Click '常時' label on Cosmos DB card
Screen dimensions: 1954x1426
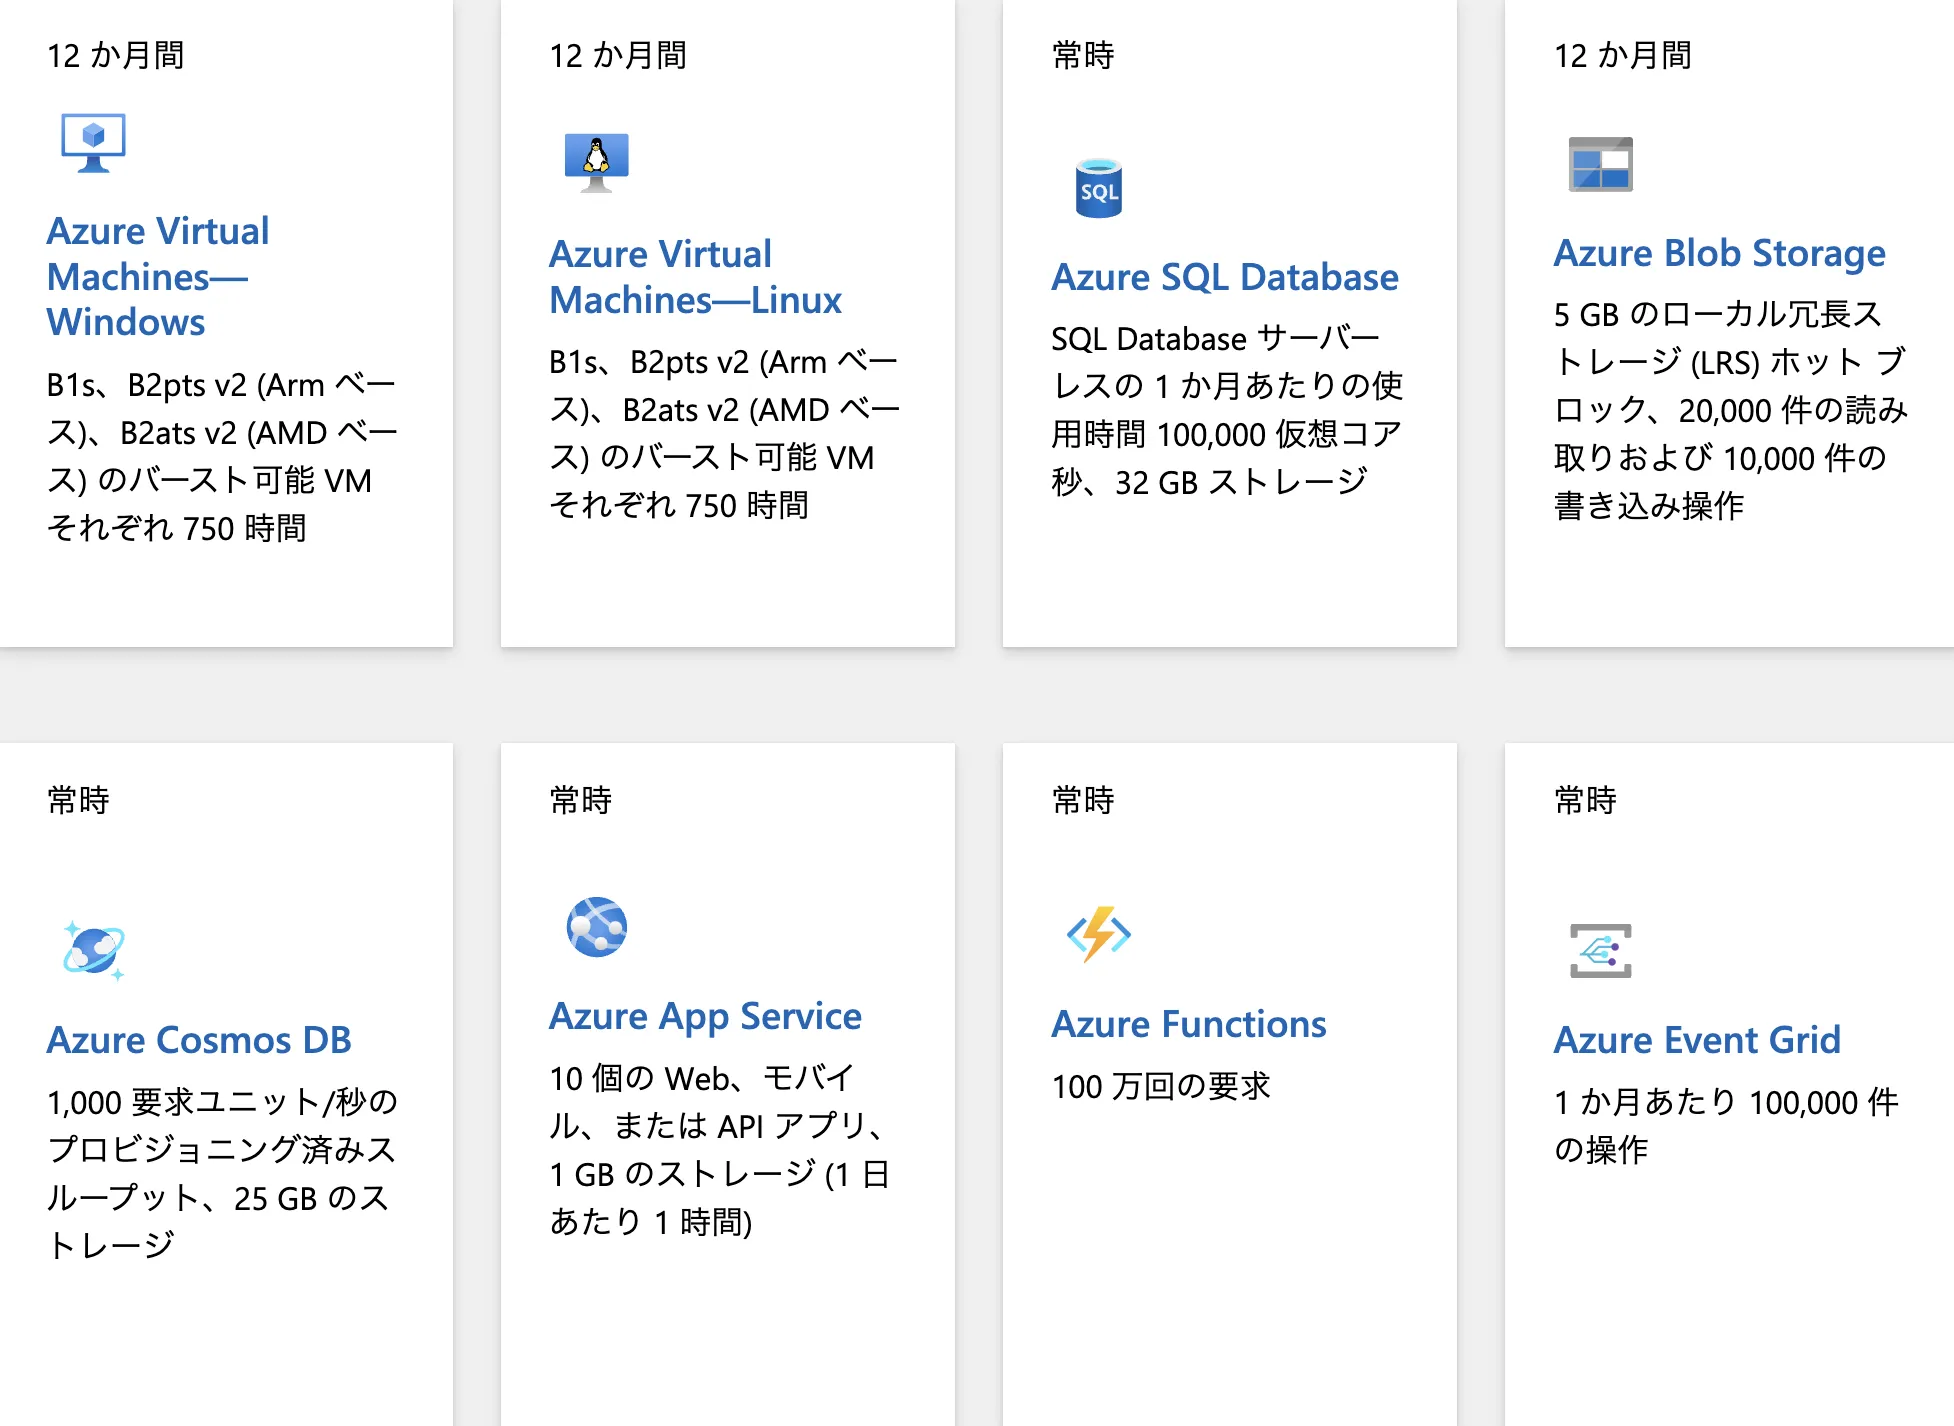tap(79, 800)
